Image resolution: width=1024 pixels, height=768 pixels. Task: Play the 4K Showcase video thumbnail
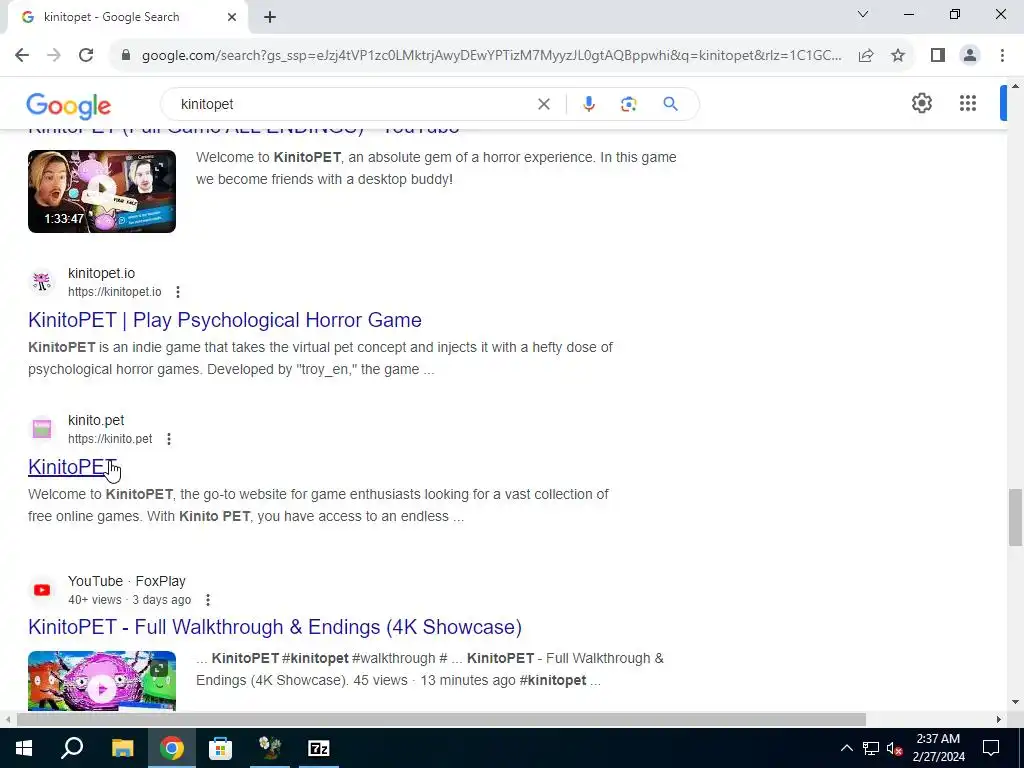click(102, 680)
